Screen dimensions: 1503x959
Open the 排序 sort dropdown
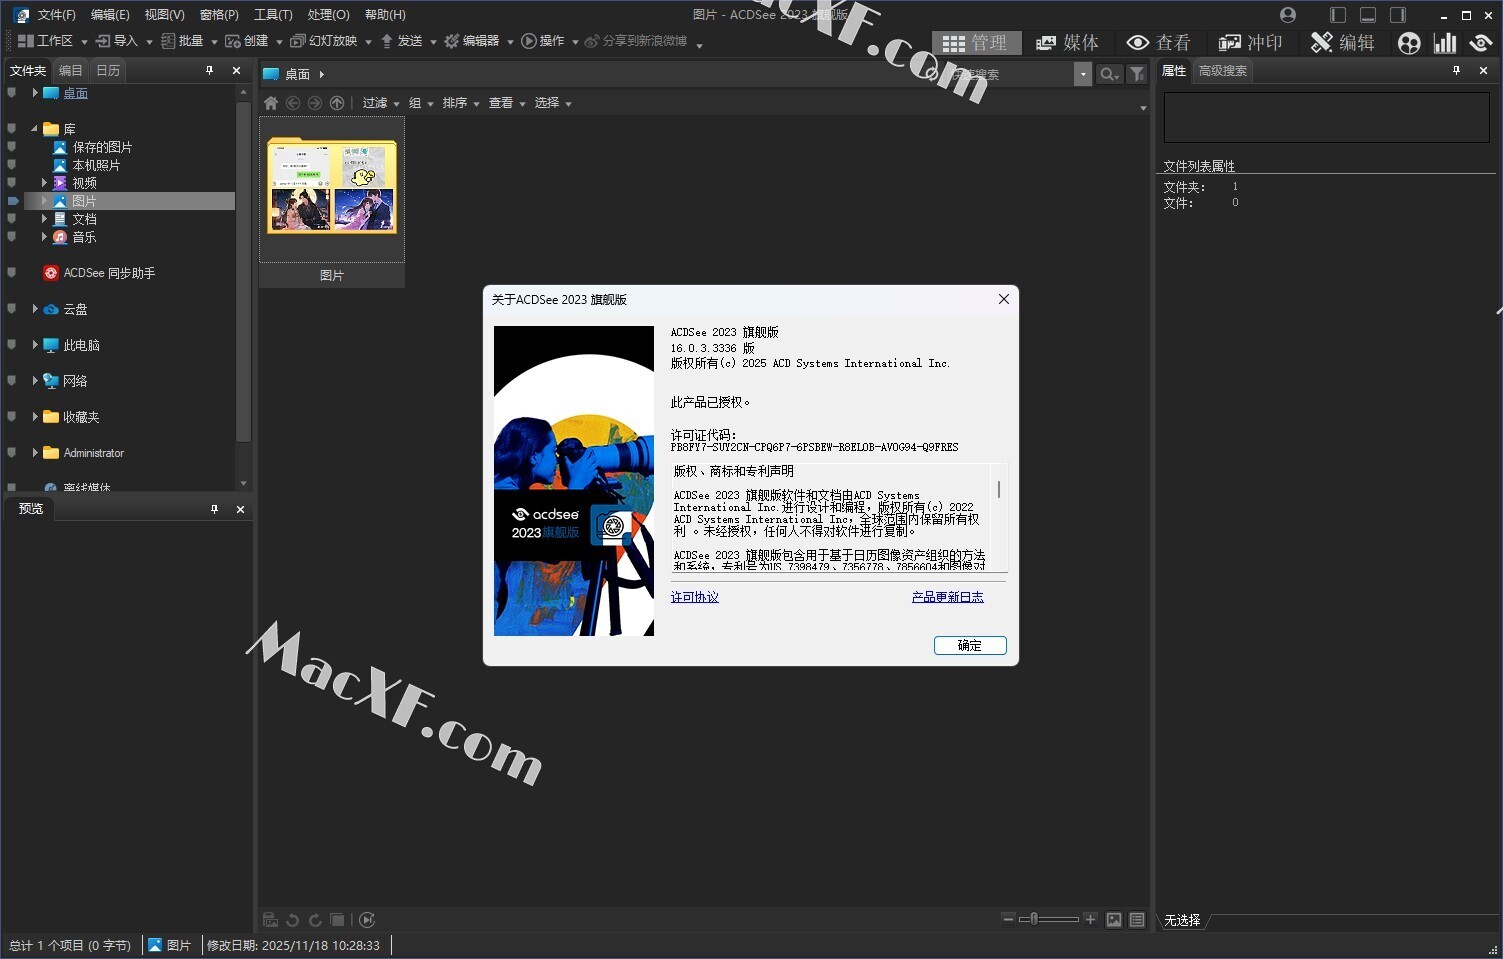pyautogui.click(x=460, y=103)
